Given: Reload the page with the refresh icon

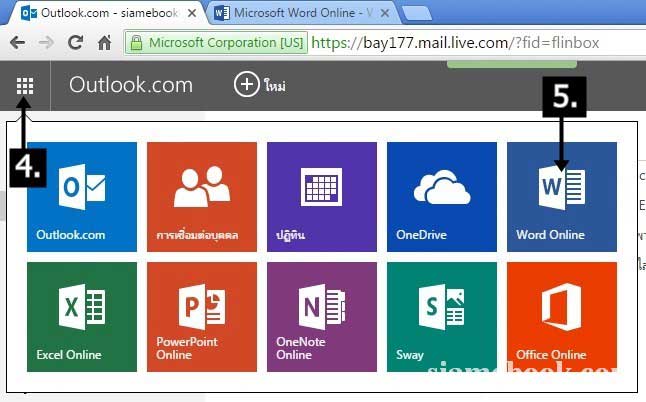Looking at the screenshot, I should point(75,42).
